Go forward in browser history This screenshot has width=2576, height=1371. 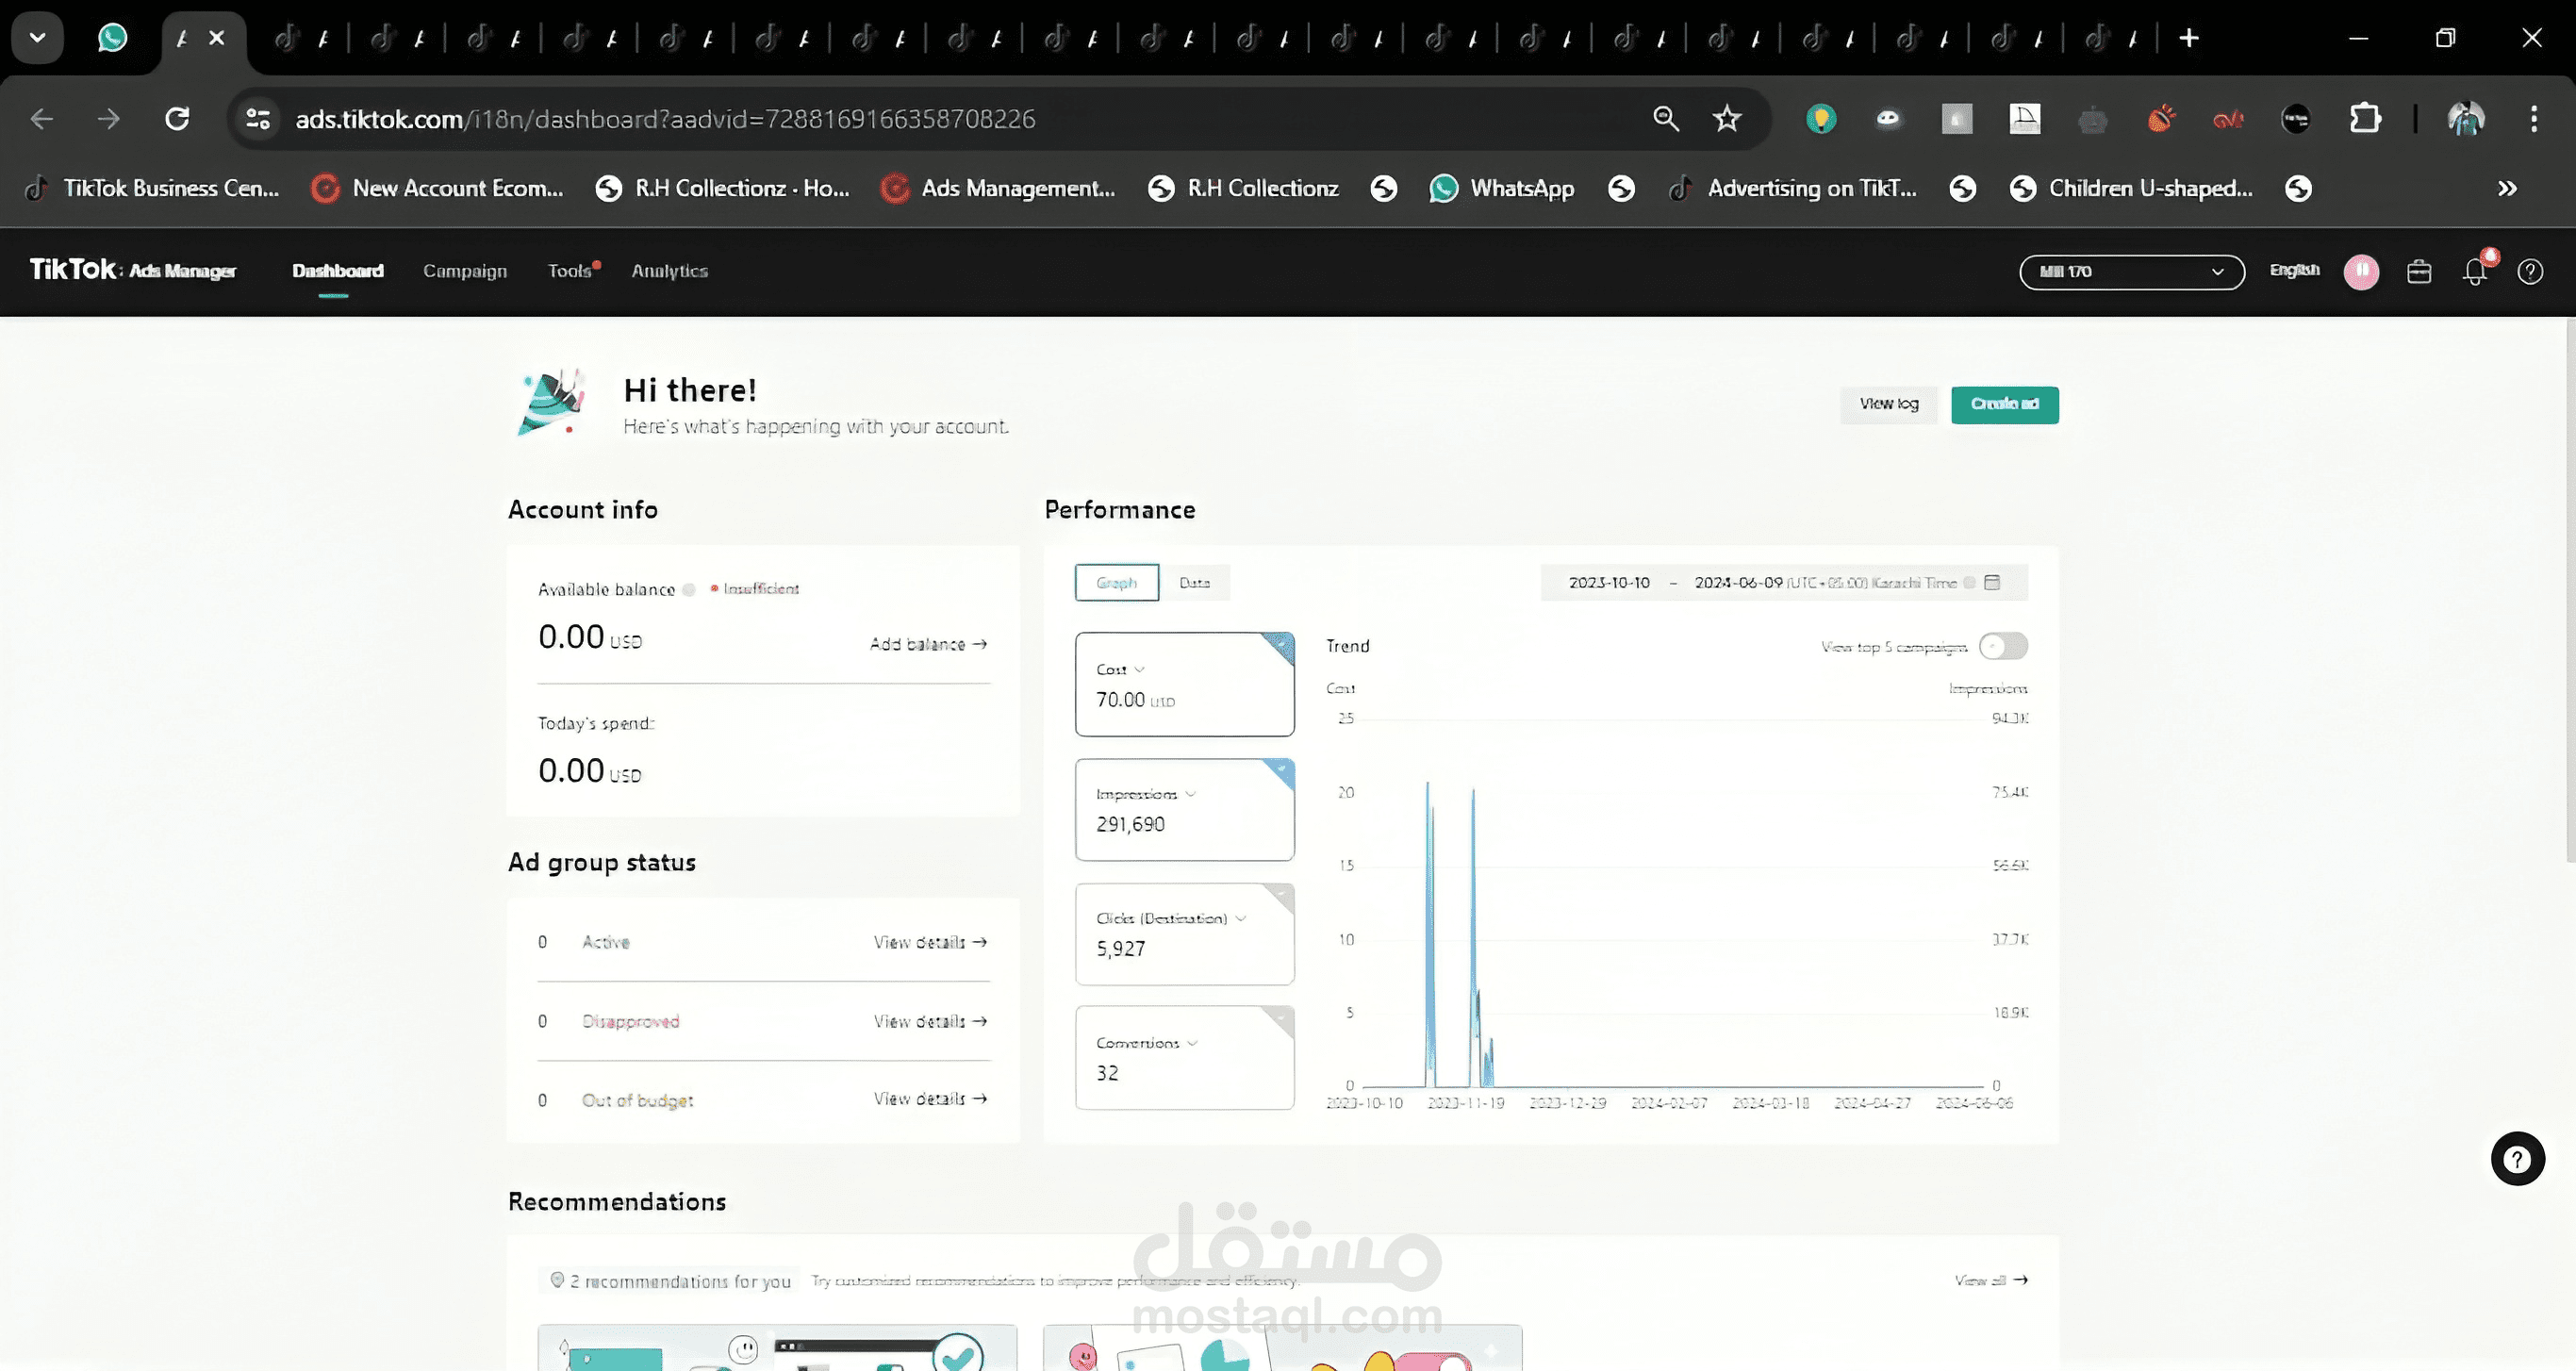108,119
